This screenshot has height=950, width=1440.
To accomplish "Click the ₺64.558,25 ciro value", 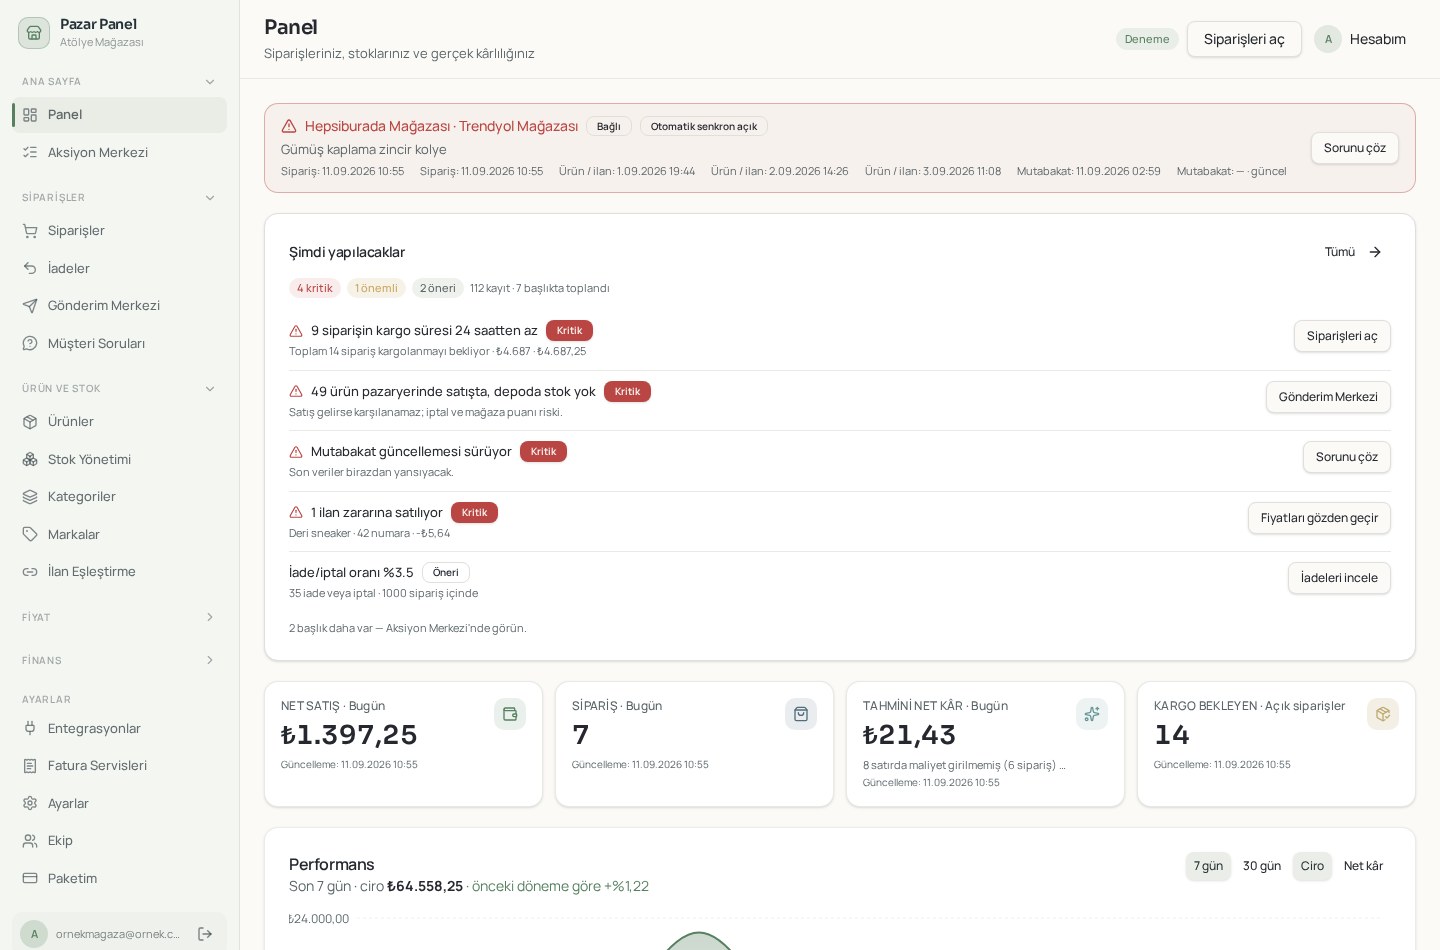I will coord(425,886).
